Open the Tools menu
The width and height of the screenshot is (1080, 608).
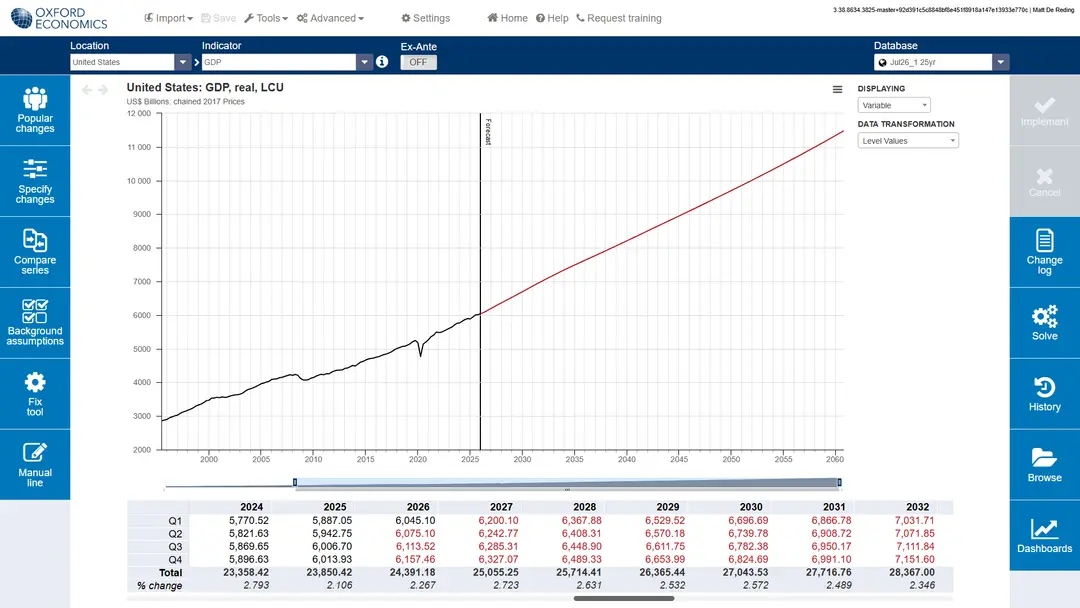tap(266, 18)
